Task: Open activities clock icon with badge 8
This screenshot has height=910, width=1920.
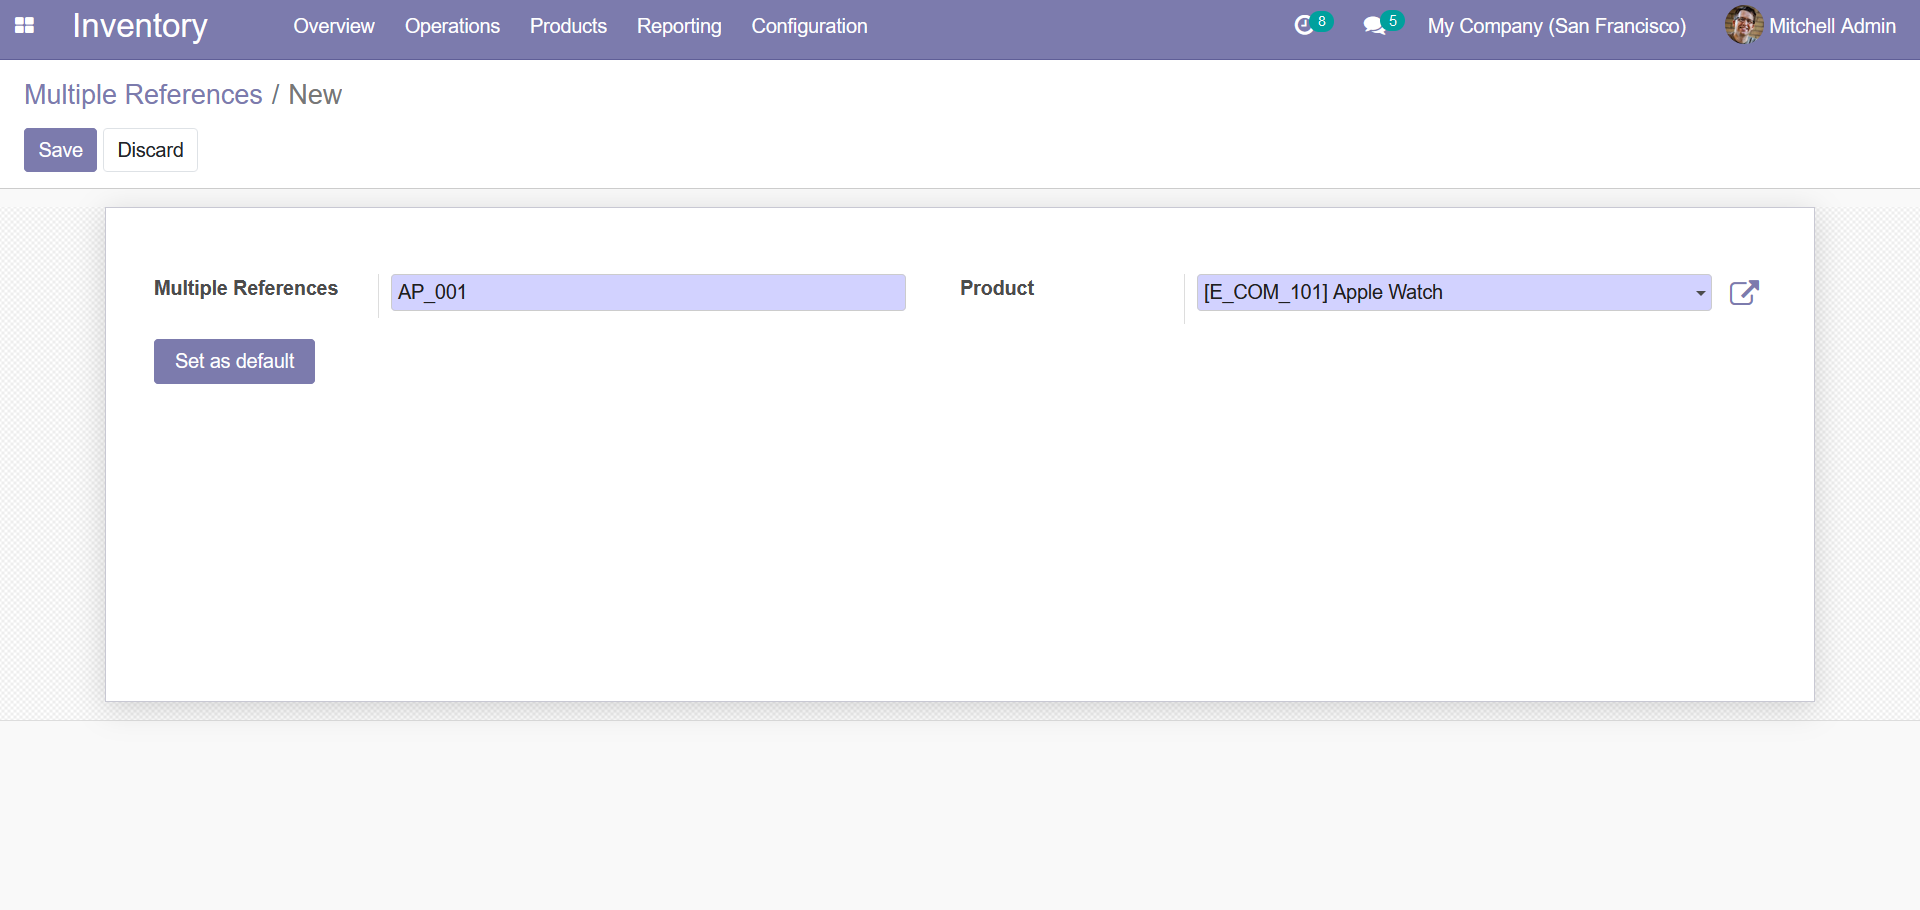Action: tap(1312, 25)
